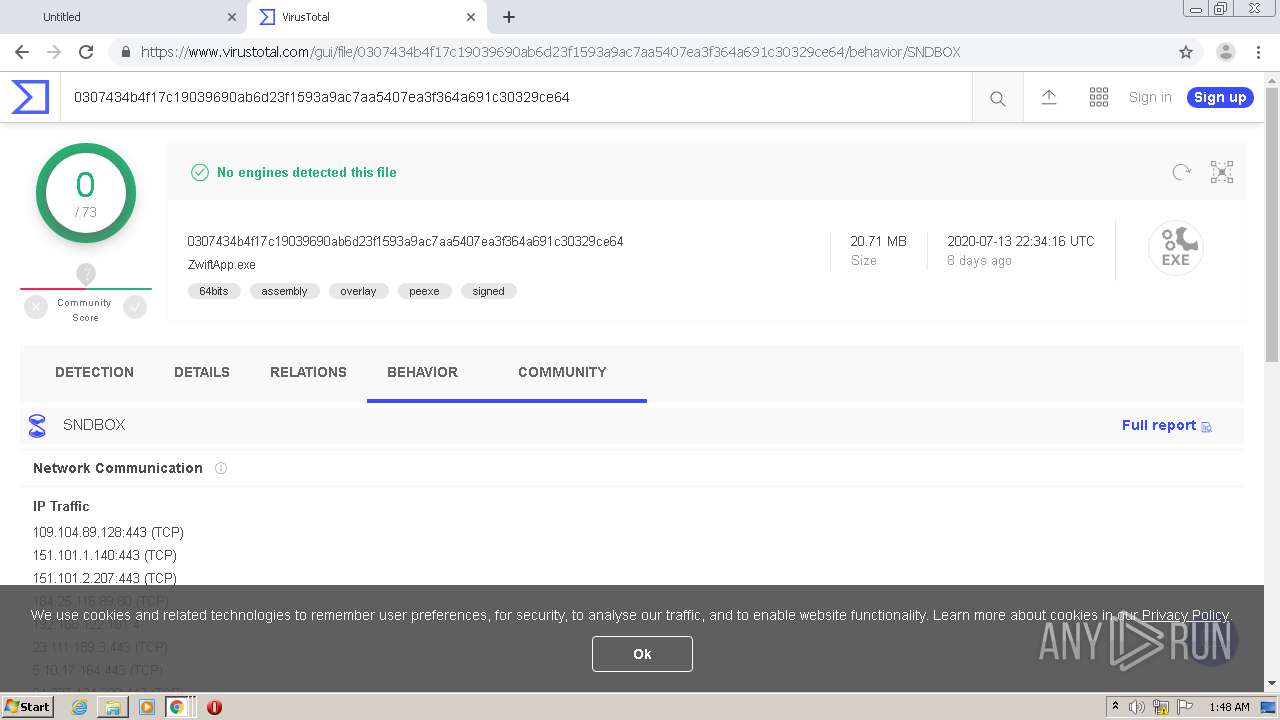The width and height of the screenshot is (1280, 720).
Task: Click the community score question marker
Action: [86, 274]
